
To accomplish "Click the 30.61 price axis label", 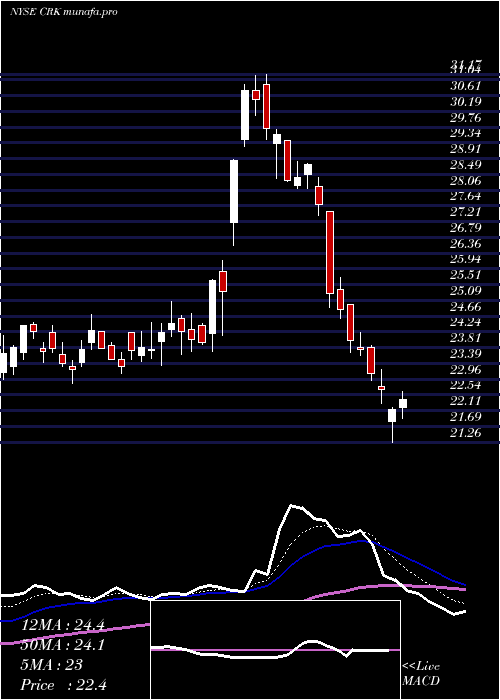I will pyautogui.click(x=466, y=86).
